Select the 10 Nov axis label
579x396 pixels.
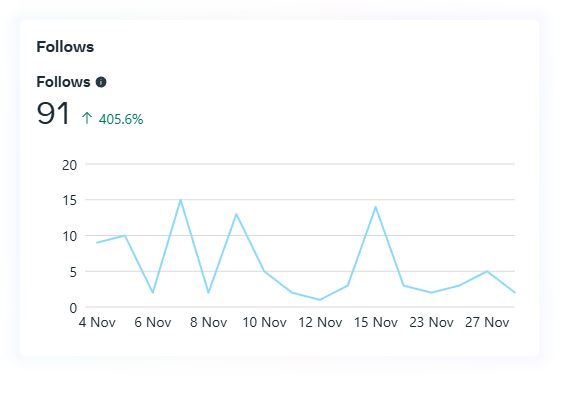pyautogui.click(x=264, y=322)
